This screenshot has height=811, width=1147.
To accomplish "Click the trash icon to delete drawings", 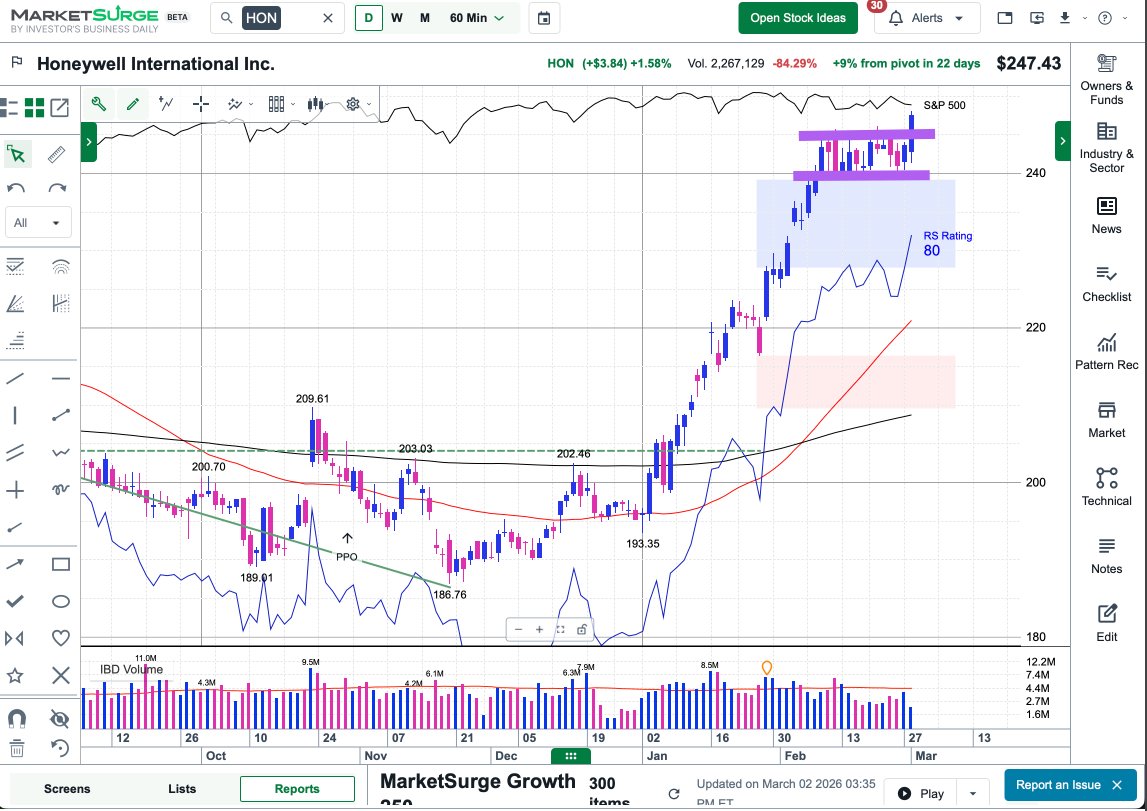I will pyautogui.click(x=16, y=748).
